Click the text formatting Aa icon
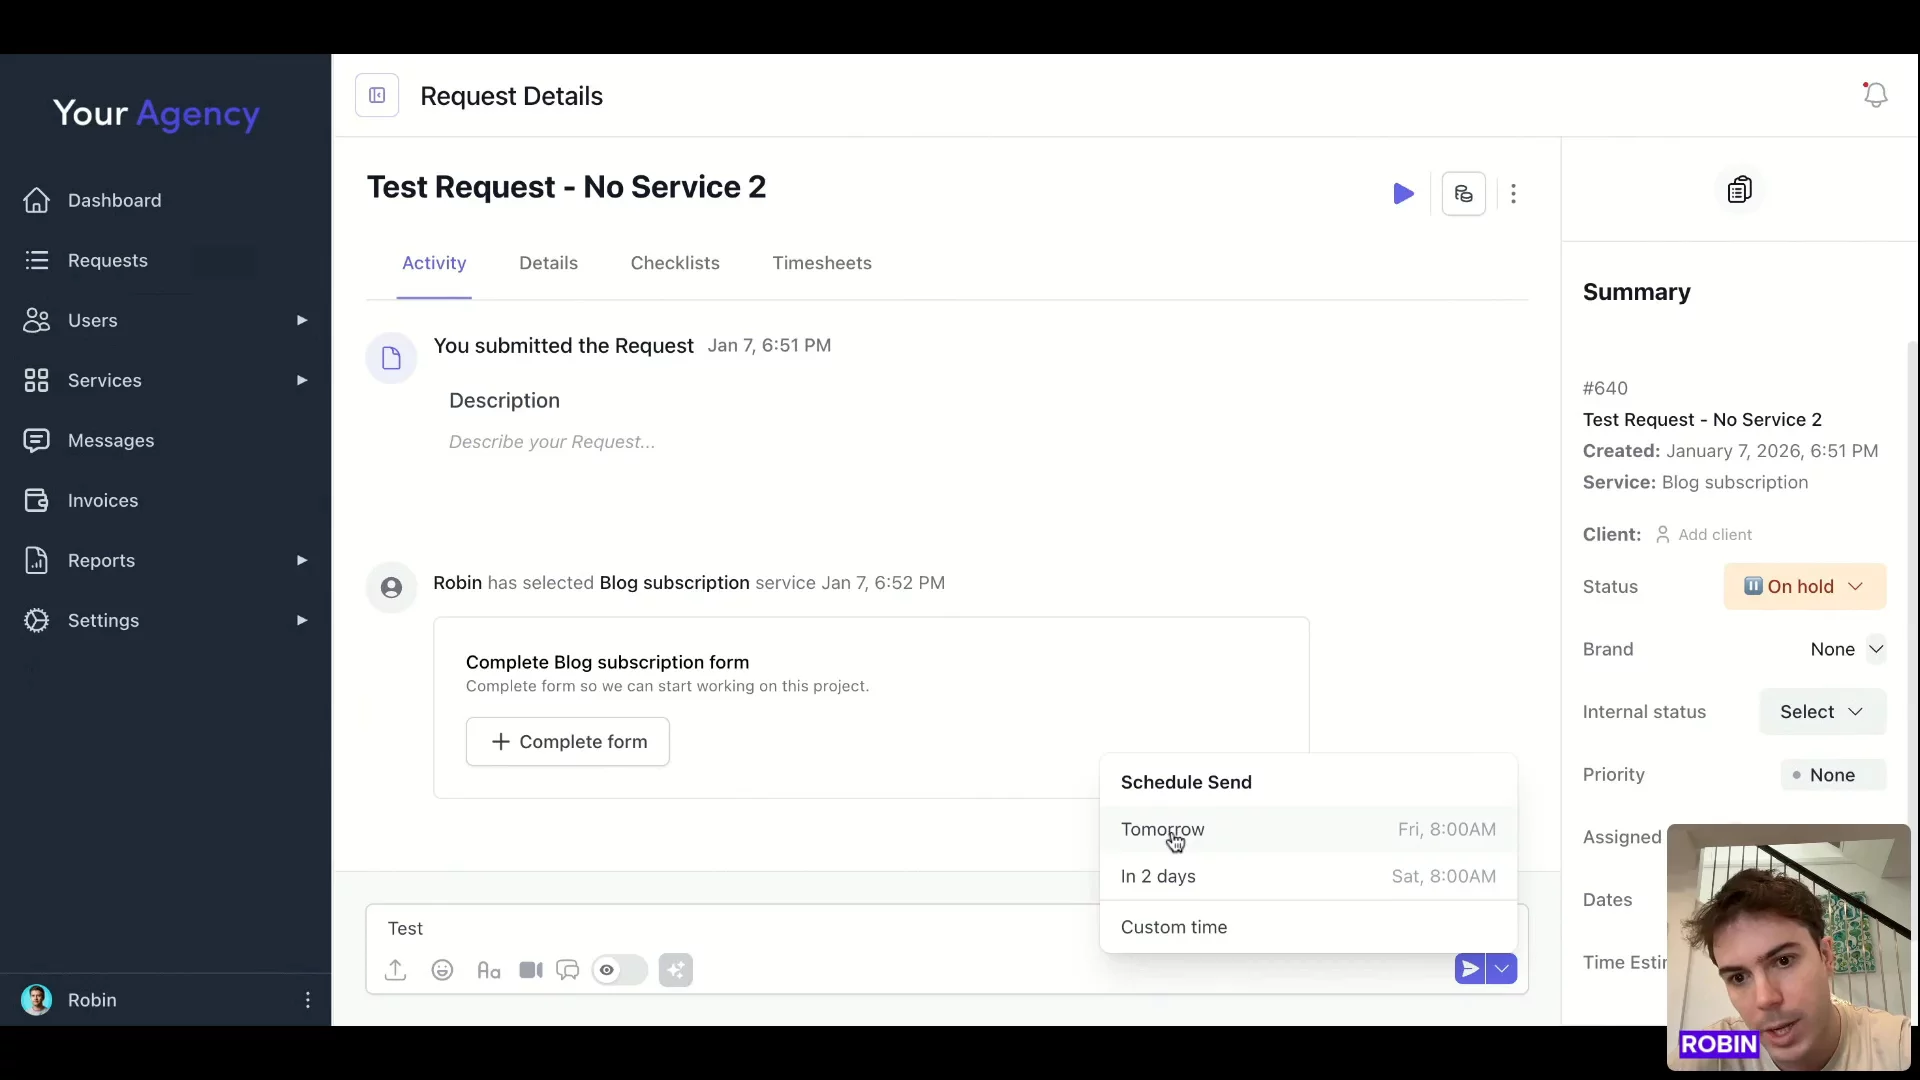Viewport: 1920px width, 1080px height. [488, 970]
